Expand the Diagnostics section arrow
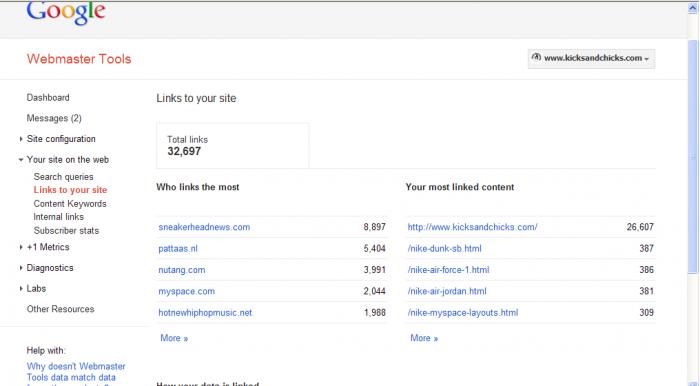Viewport: 700px width, 386px height. coord(21,268)
